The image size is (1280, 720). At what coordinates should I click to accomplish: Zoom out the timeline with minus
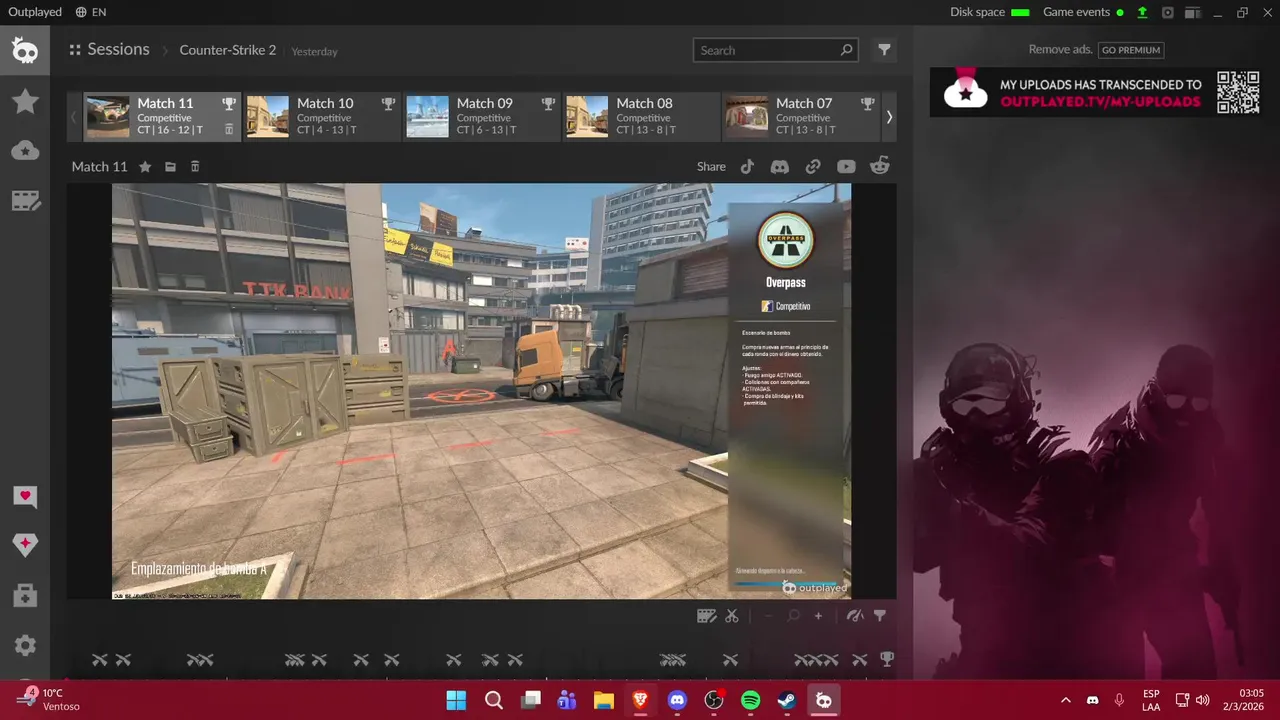768,616
